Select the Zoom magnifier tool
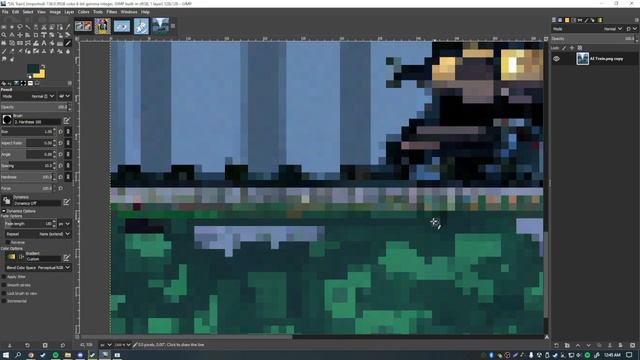This screenshot has height=360, width=640. click(4, 35)
